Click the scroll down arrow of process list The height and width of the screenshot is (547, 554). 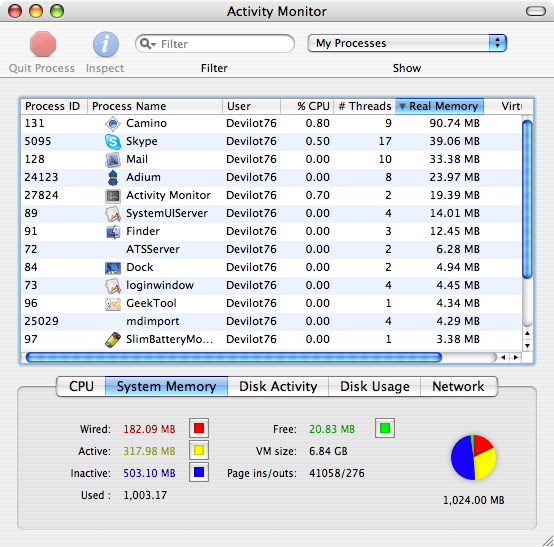[x=527, y=346]
